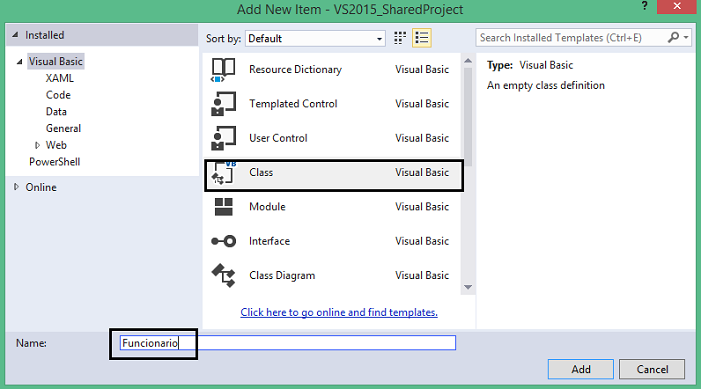This screenshot has height=389, width=701.
Task: Expand the Online section
Action: pyautogui.click(x=16, y=187)
